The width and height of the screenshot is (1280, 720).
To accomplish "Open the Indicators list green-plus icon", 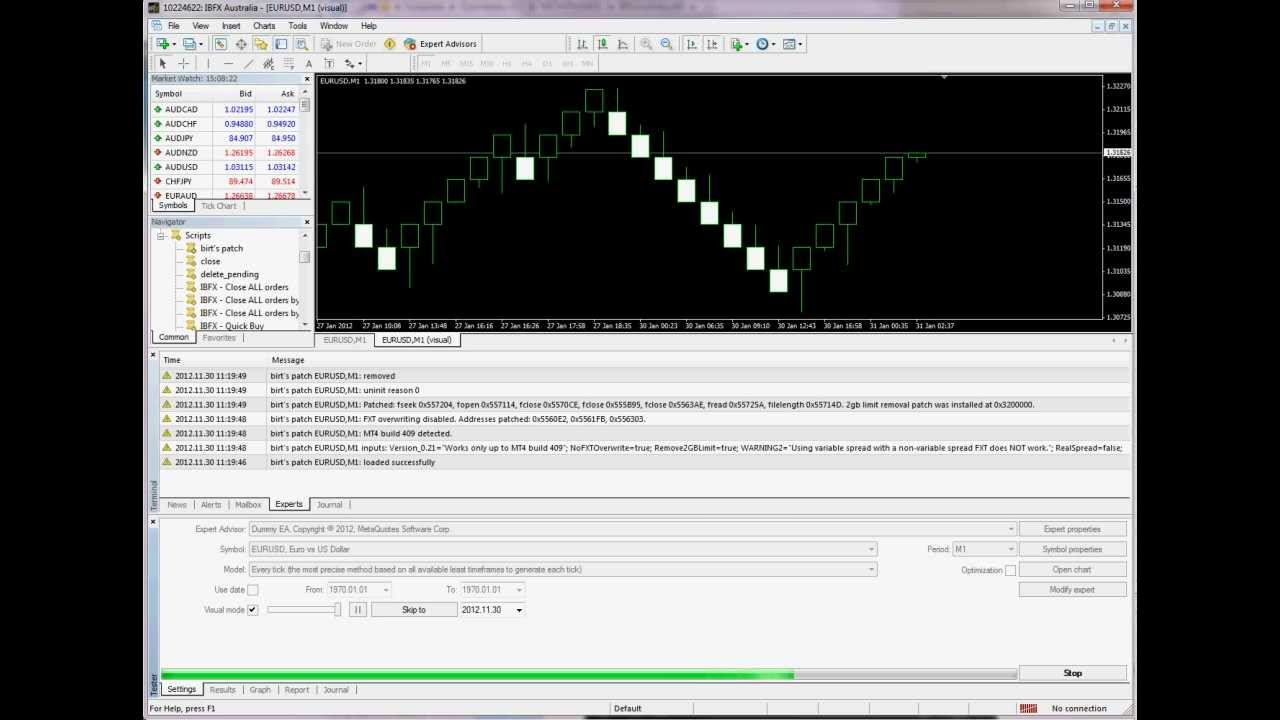I will (x=737, y=44).
